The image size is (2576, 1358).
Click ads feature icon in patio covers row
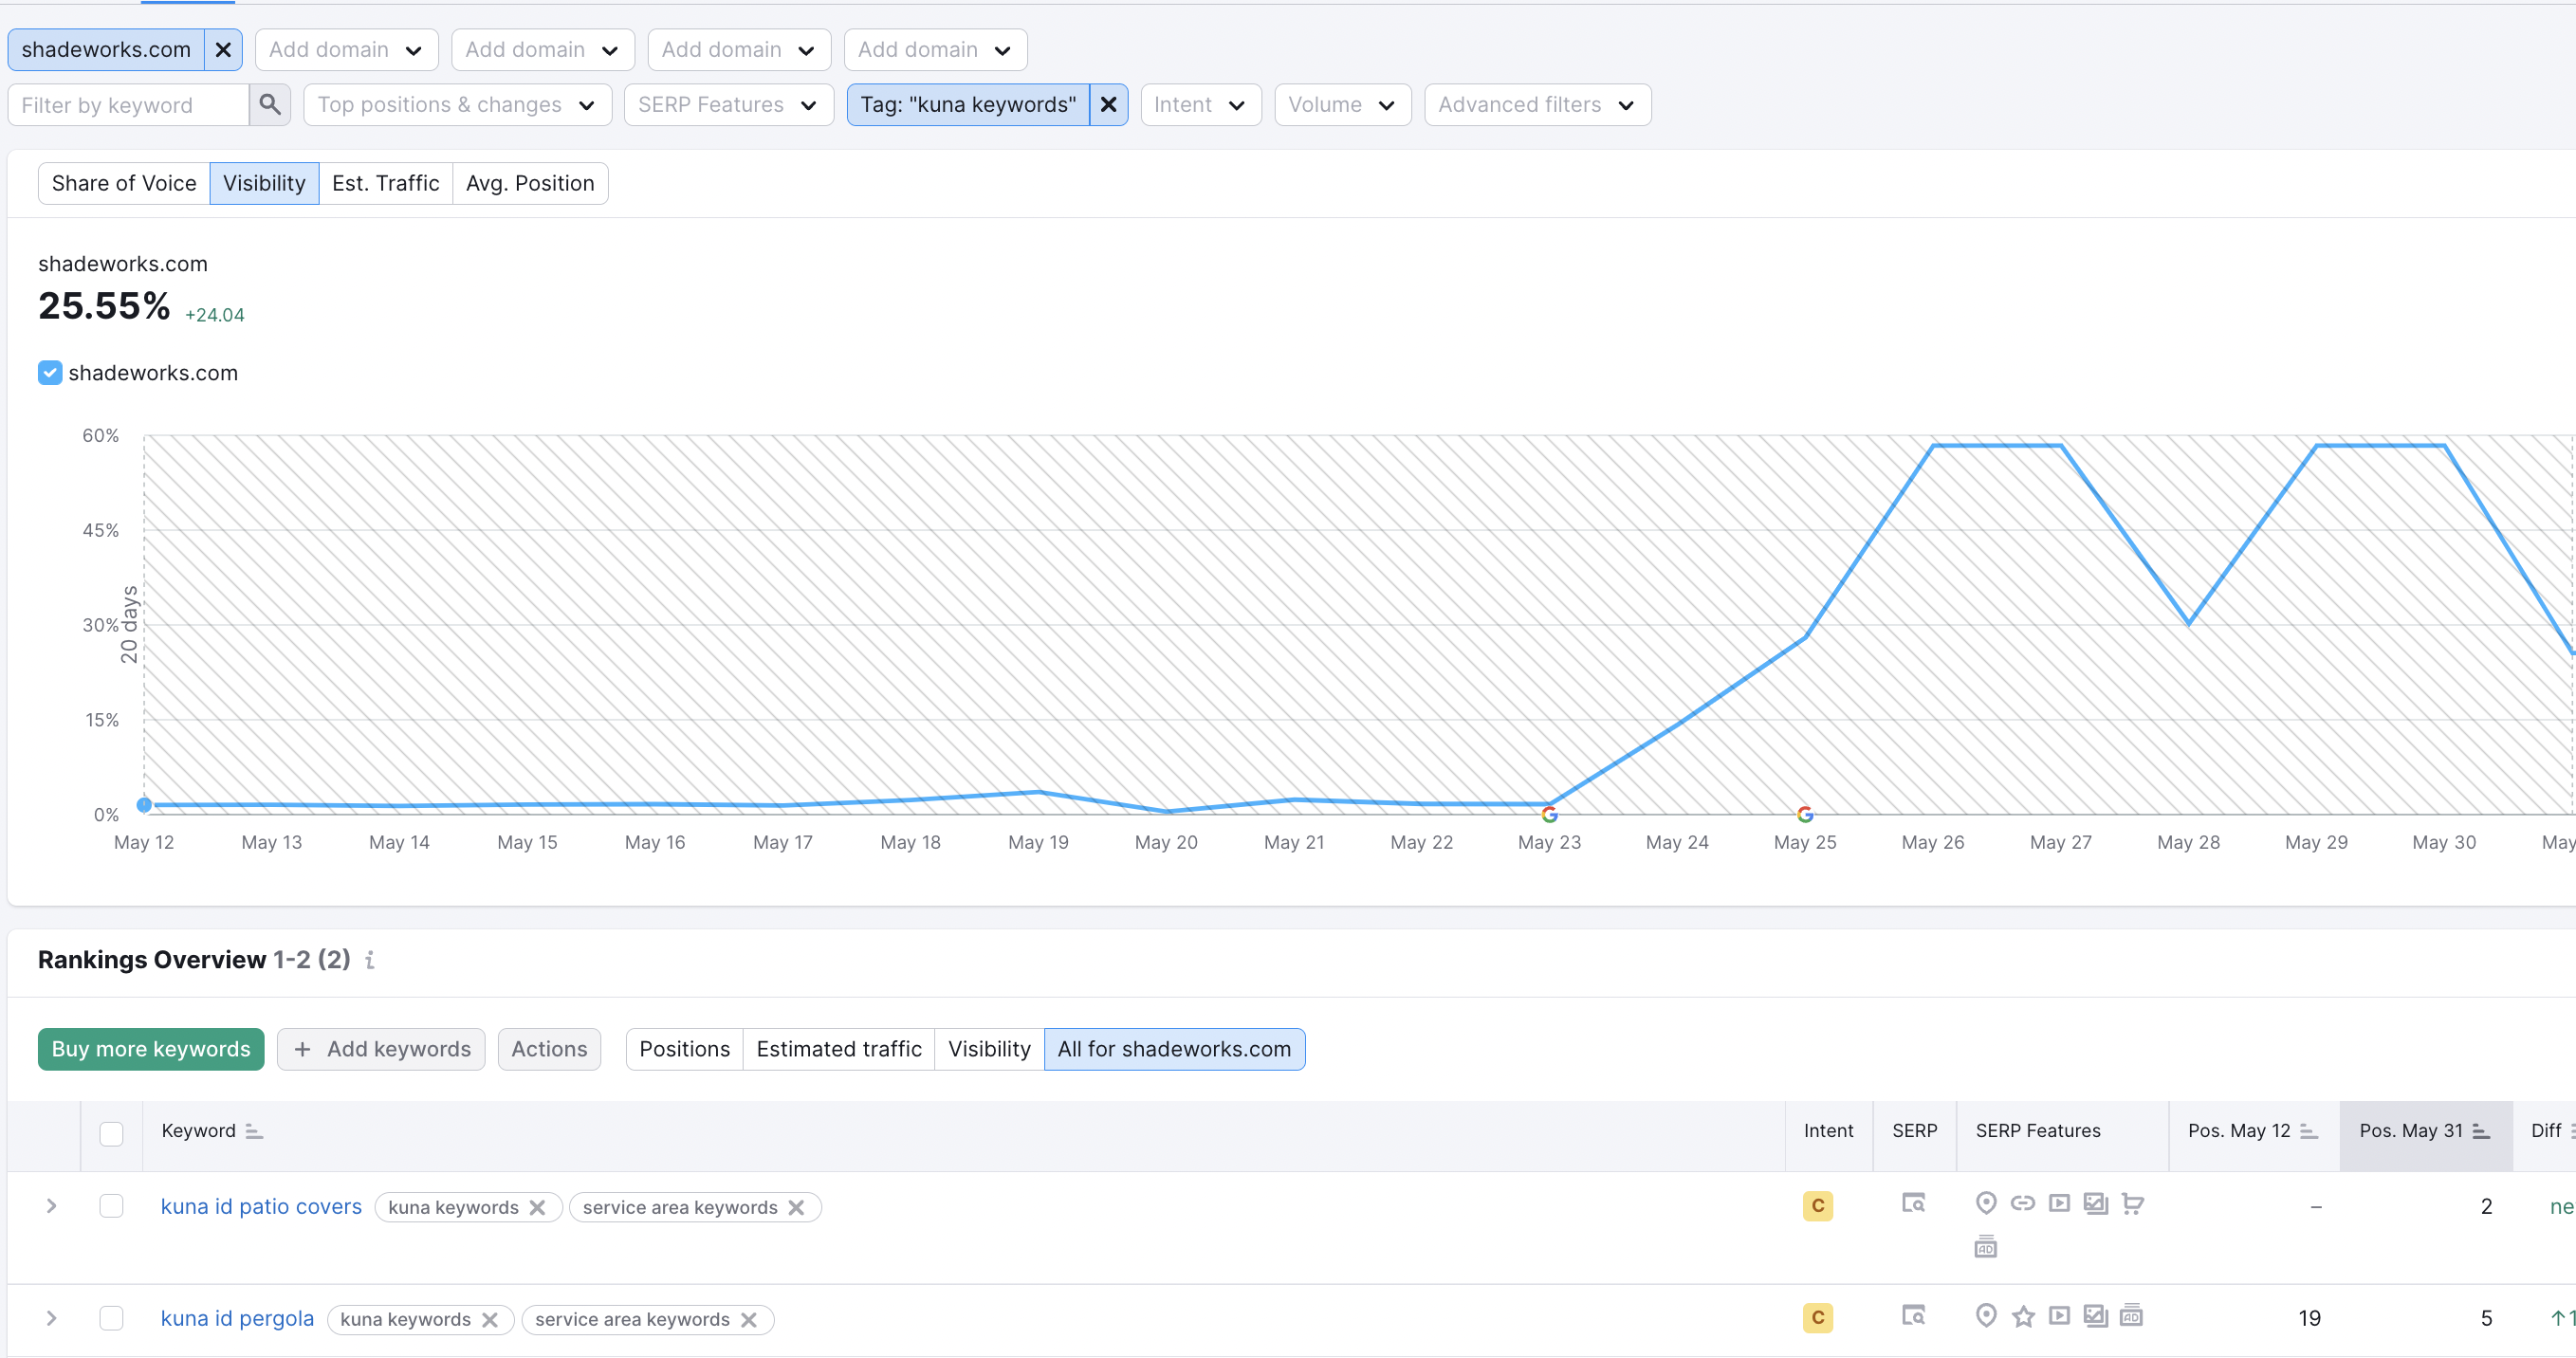coord(1986,1247)
